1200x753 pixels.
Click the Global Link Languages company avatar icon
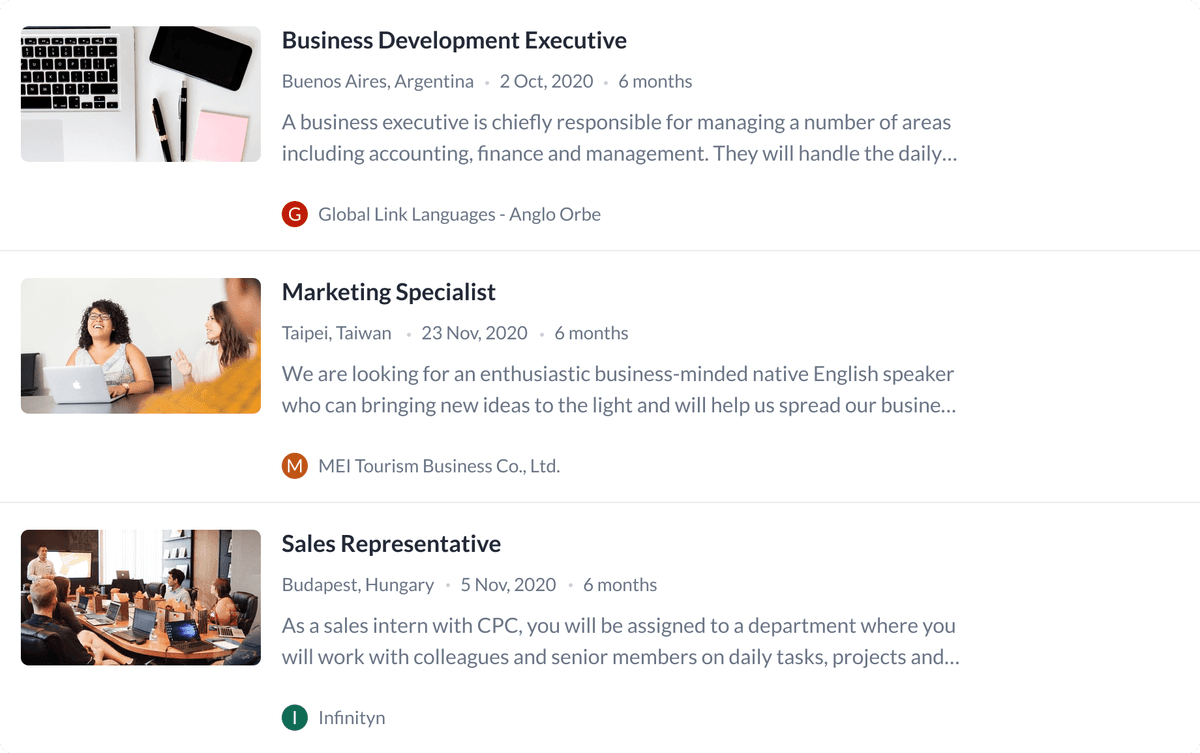point(295,214)
